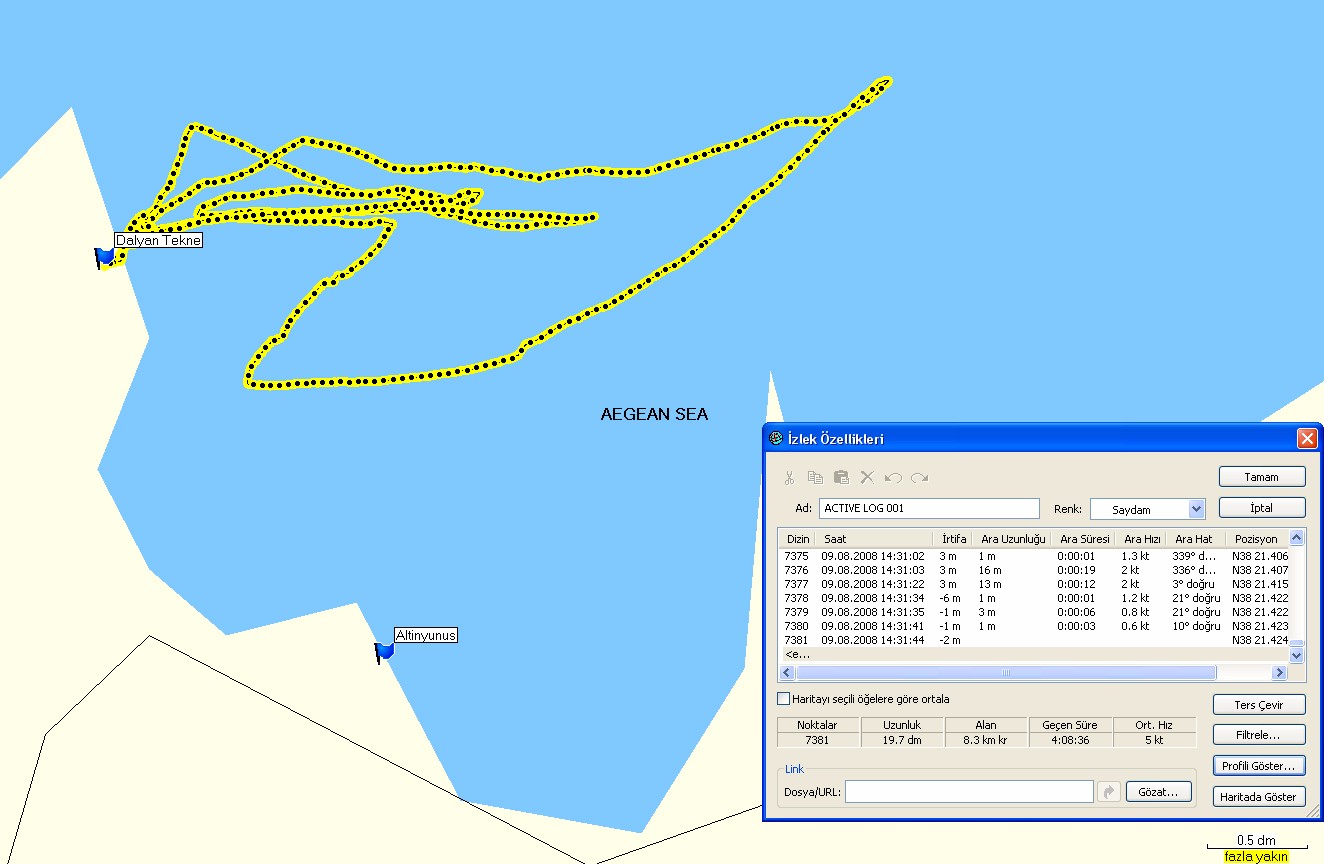The width and height of the screenshot is (1324, 864).
Task: Close the İzlek Özellikleri dialog
Action: click(1306, 438)
